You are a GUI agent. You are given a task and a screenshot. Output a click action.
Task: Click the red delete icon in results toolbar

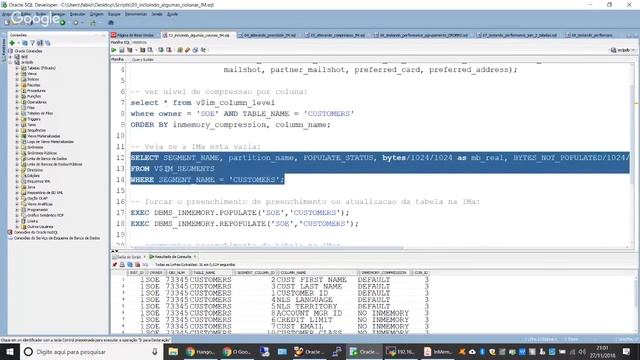[x=138, y=264]
